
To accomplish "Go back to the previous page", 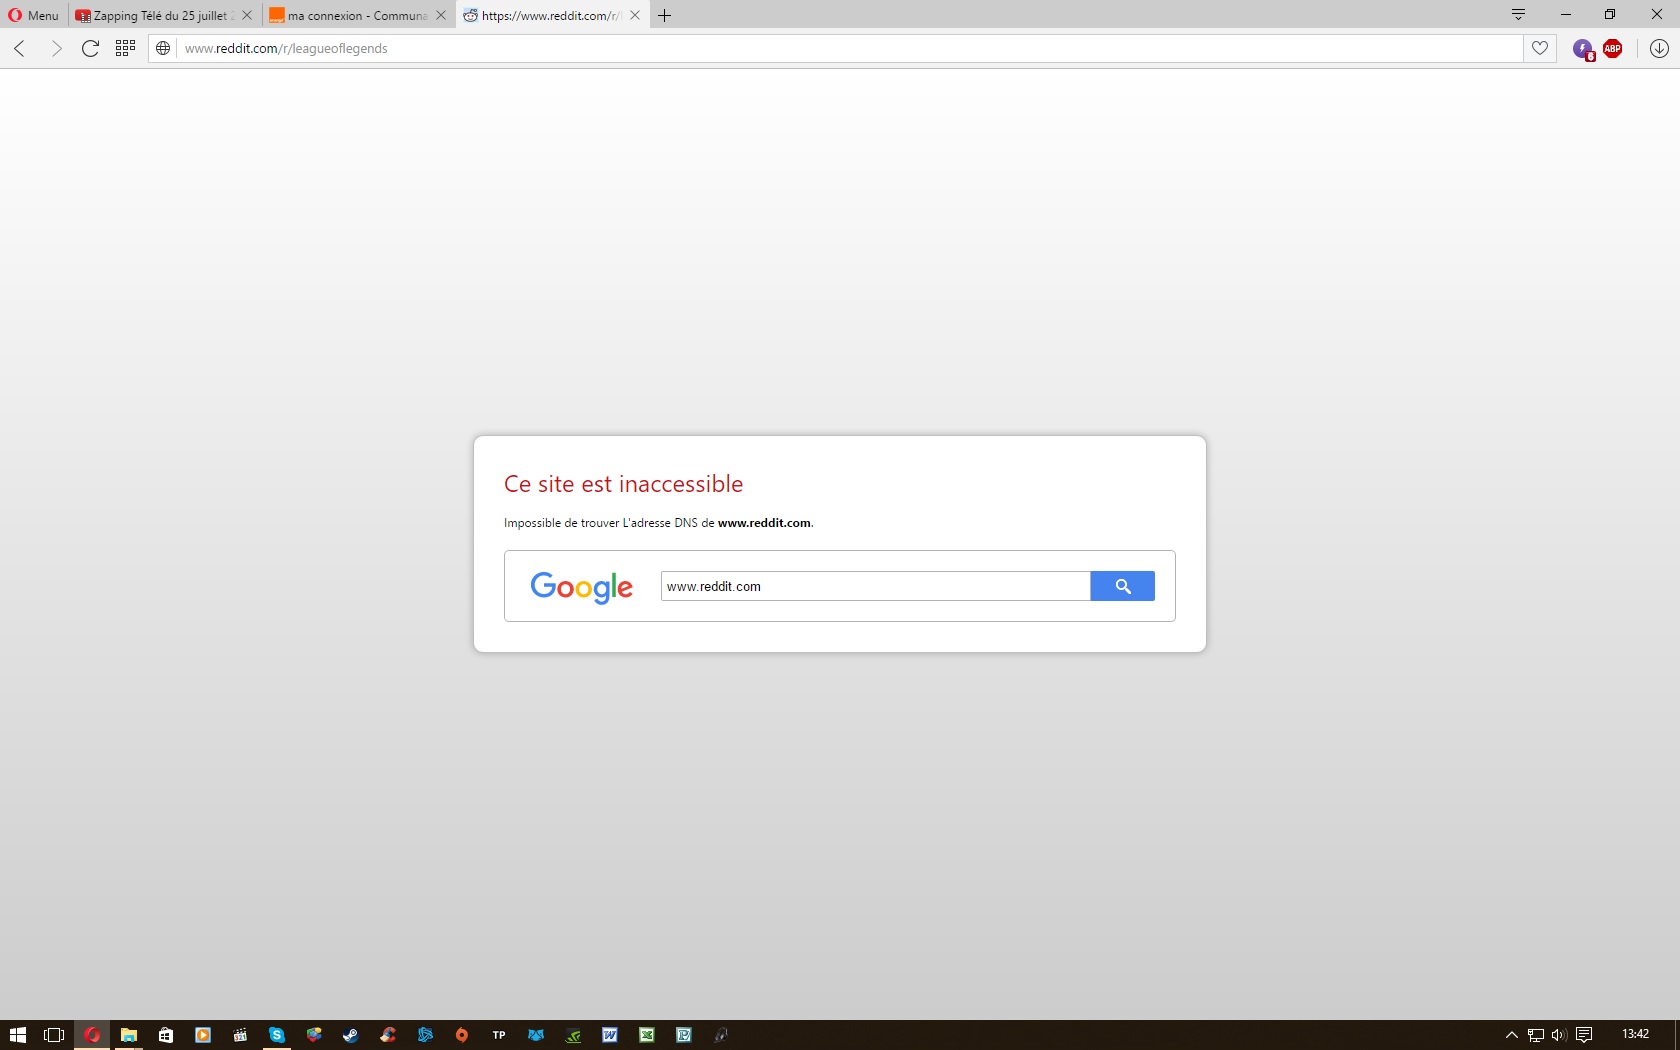I will pyautogui.click(x=20, y=48).
